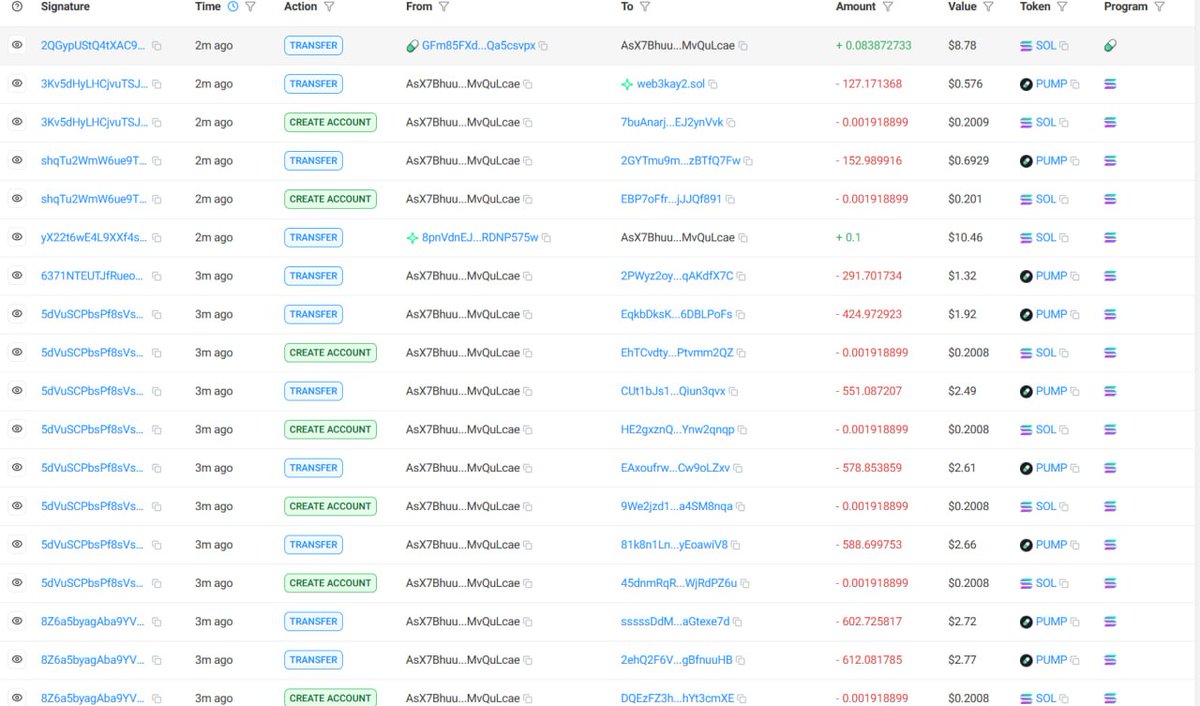This screenshot has width=1200, height=706.
Task: Copy signature 2QGypUStQ4tXAC9 using its copy icon
Action: pyautogui.click(x=157, y=46)
